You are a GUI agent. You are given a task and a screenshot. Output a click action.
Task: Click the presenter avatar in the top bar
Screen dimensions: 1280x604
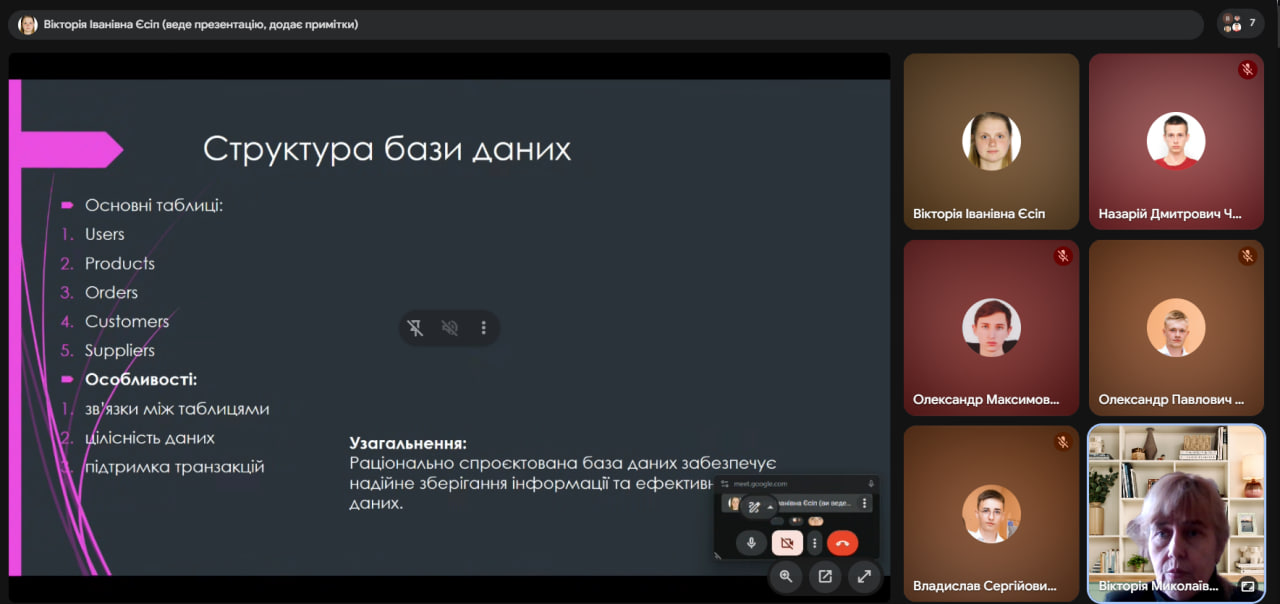(28, 24)
